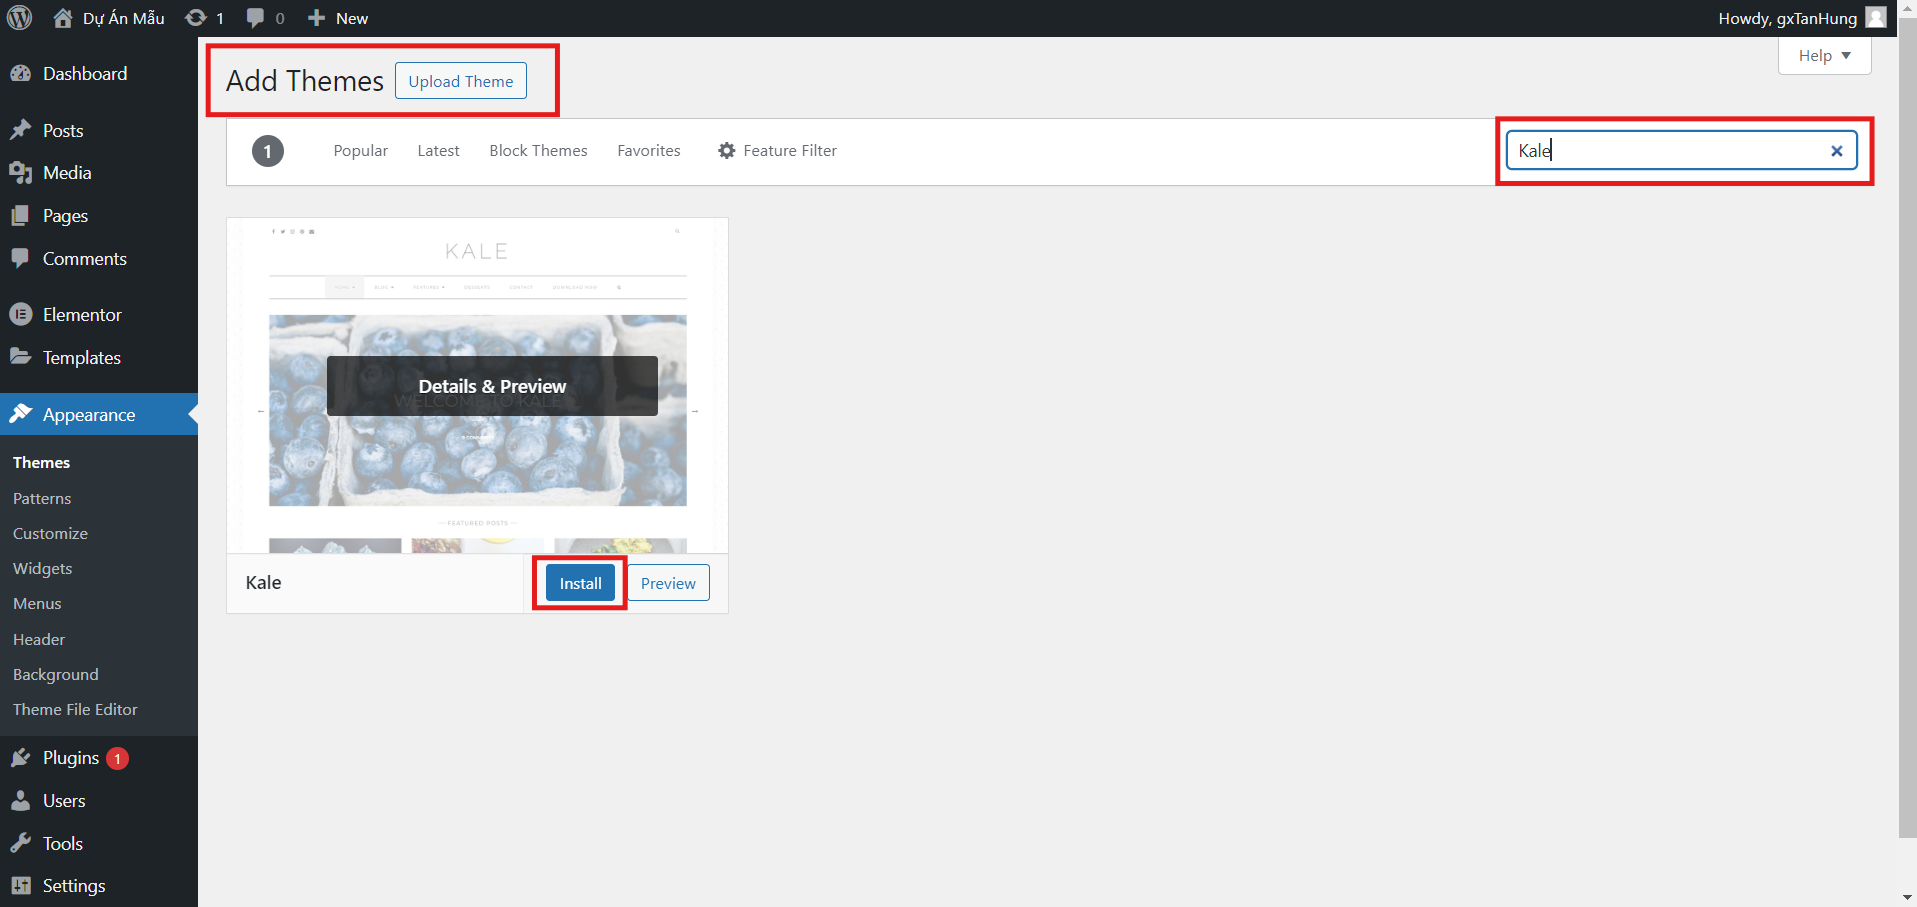1917x907 pixels.
Task: Open the Header submenu item
Action: point(39,640)
